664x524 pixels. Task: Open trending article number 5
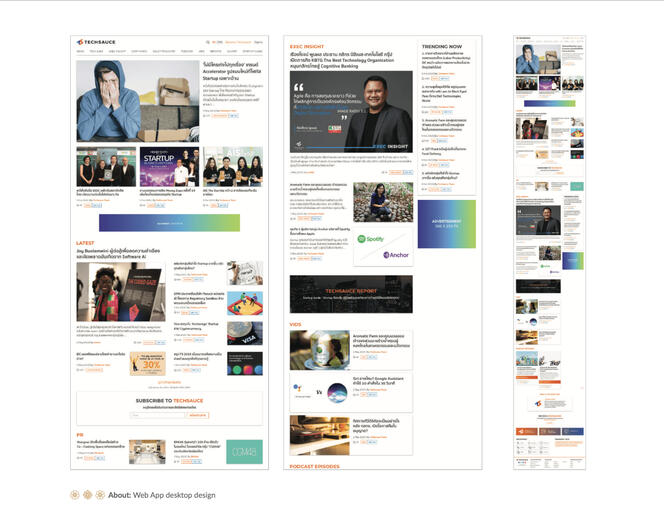[x=440, y=175]
